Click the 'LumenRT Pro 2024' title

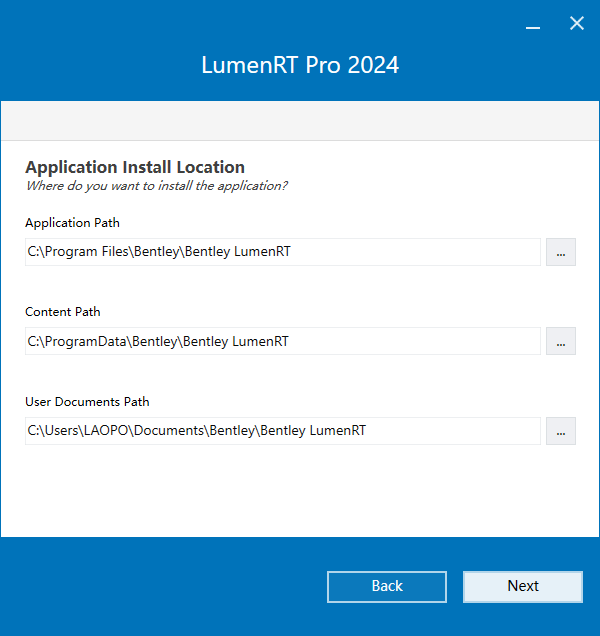(300, 65)
